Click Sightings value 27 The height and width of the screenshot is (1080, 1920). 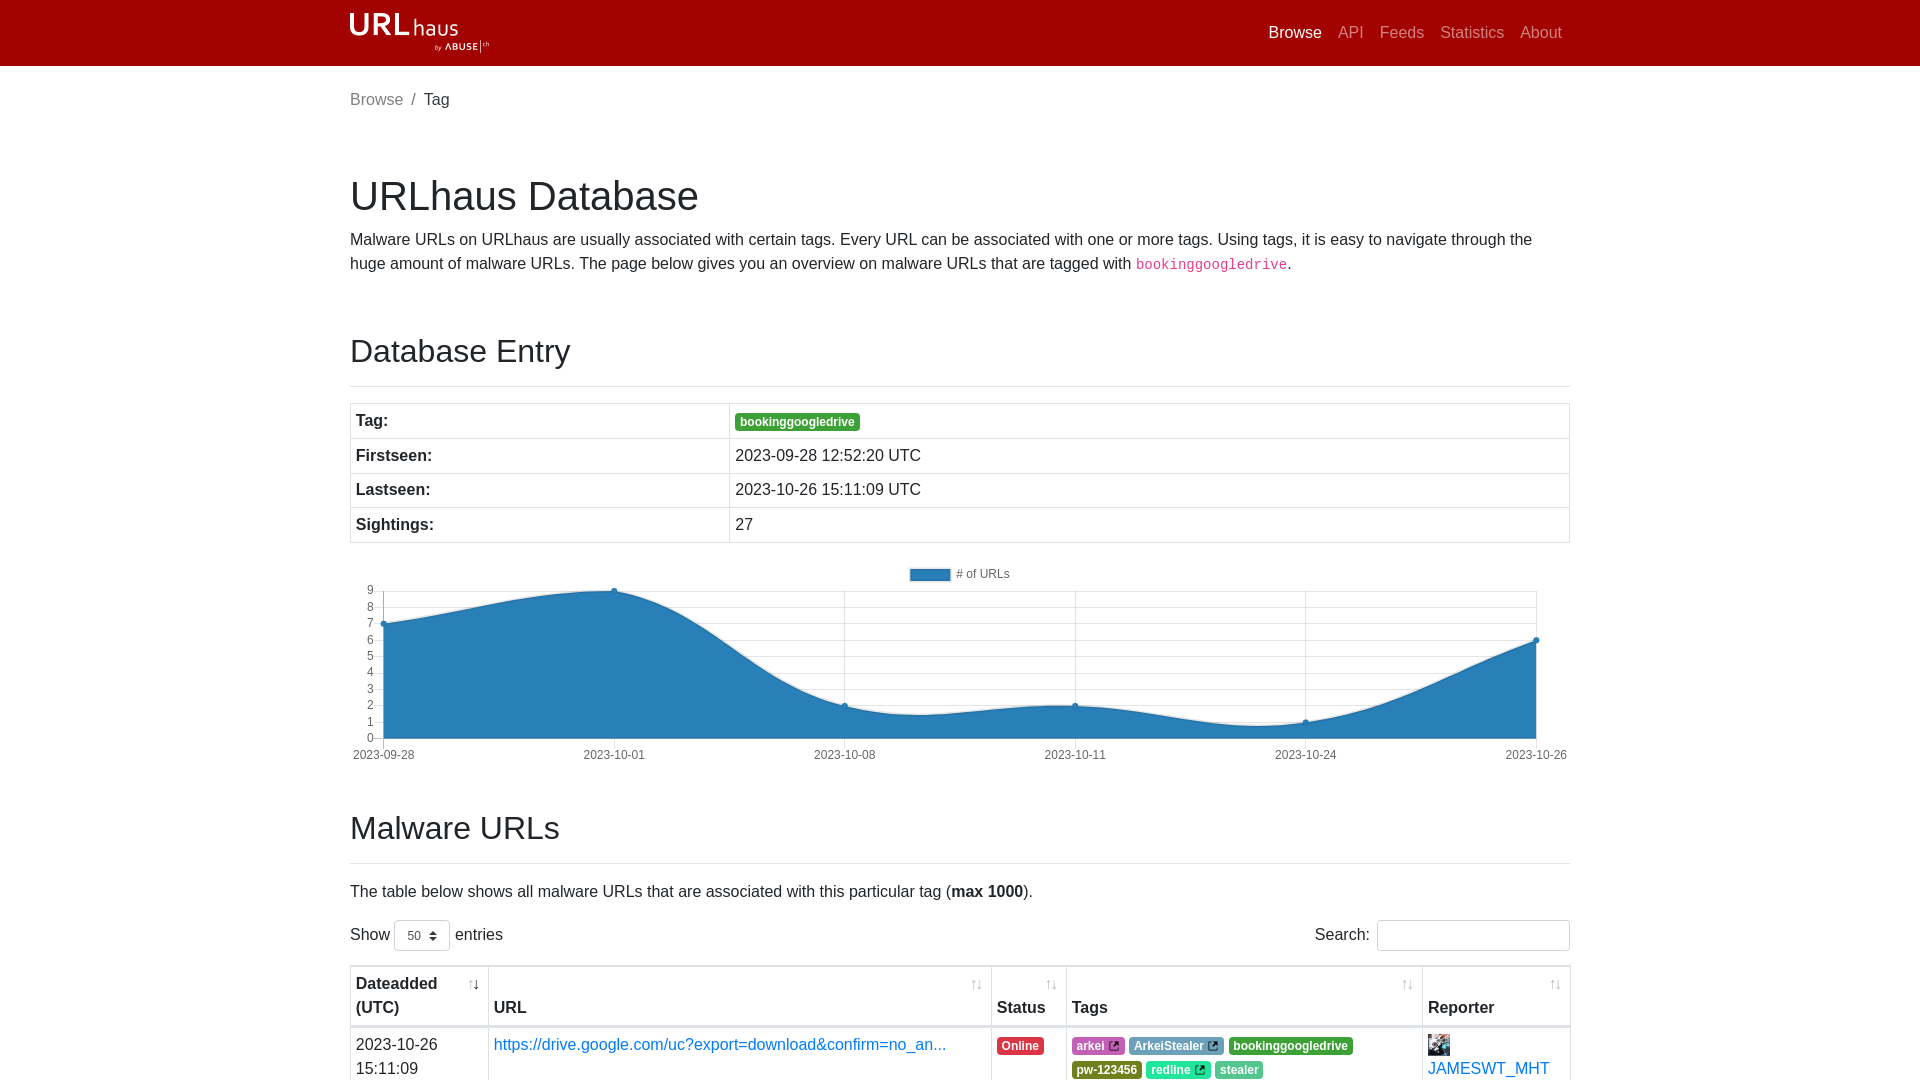click(x=744, y=525)
